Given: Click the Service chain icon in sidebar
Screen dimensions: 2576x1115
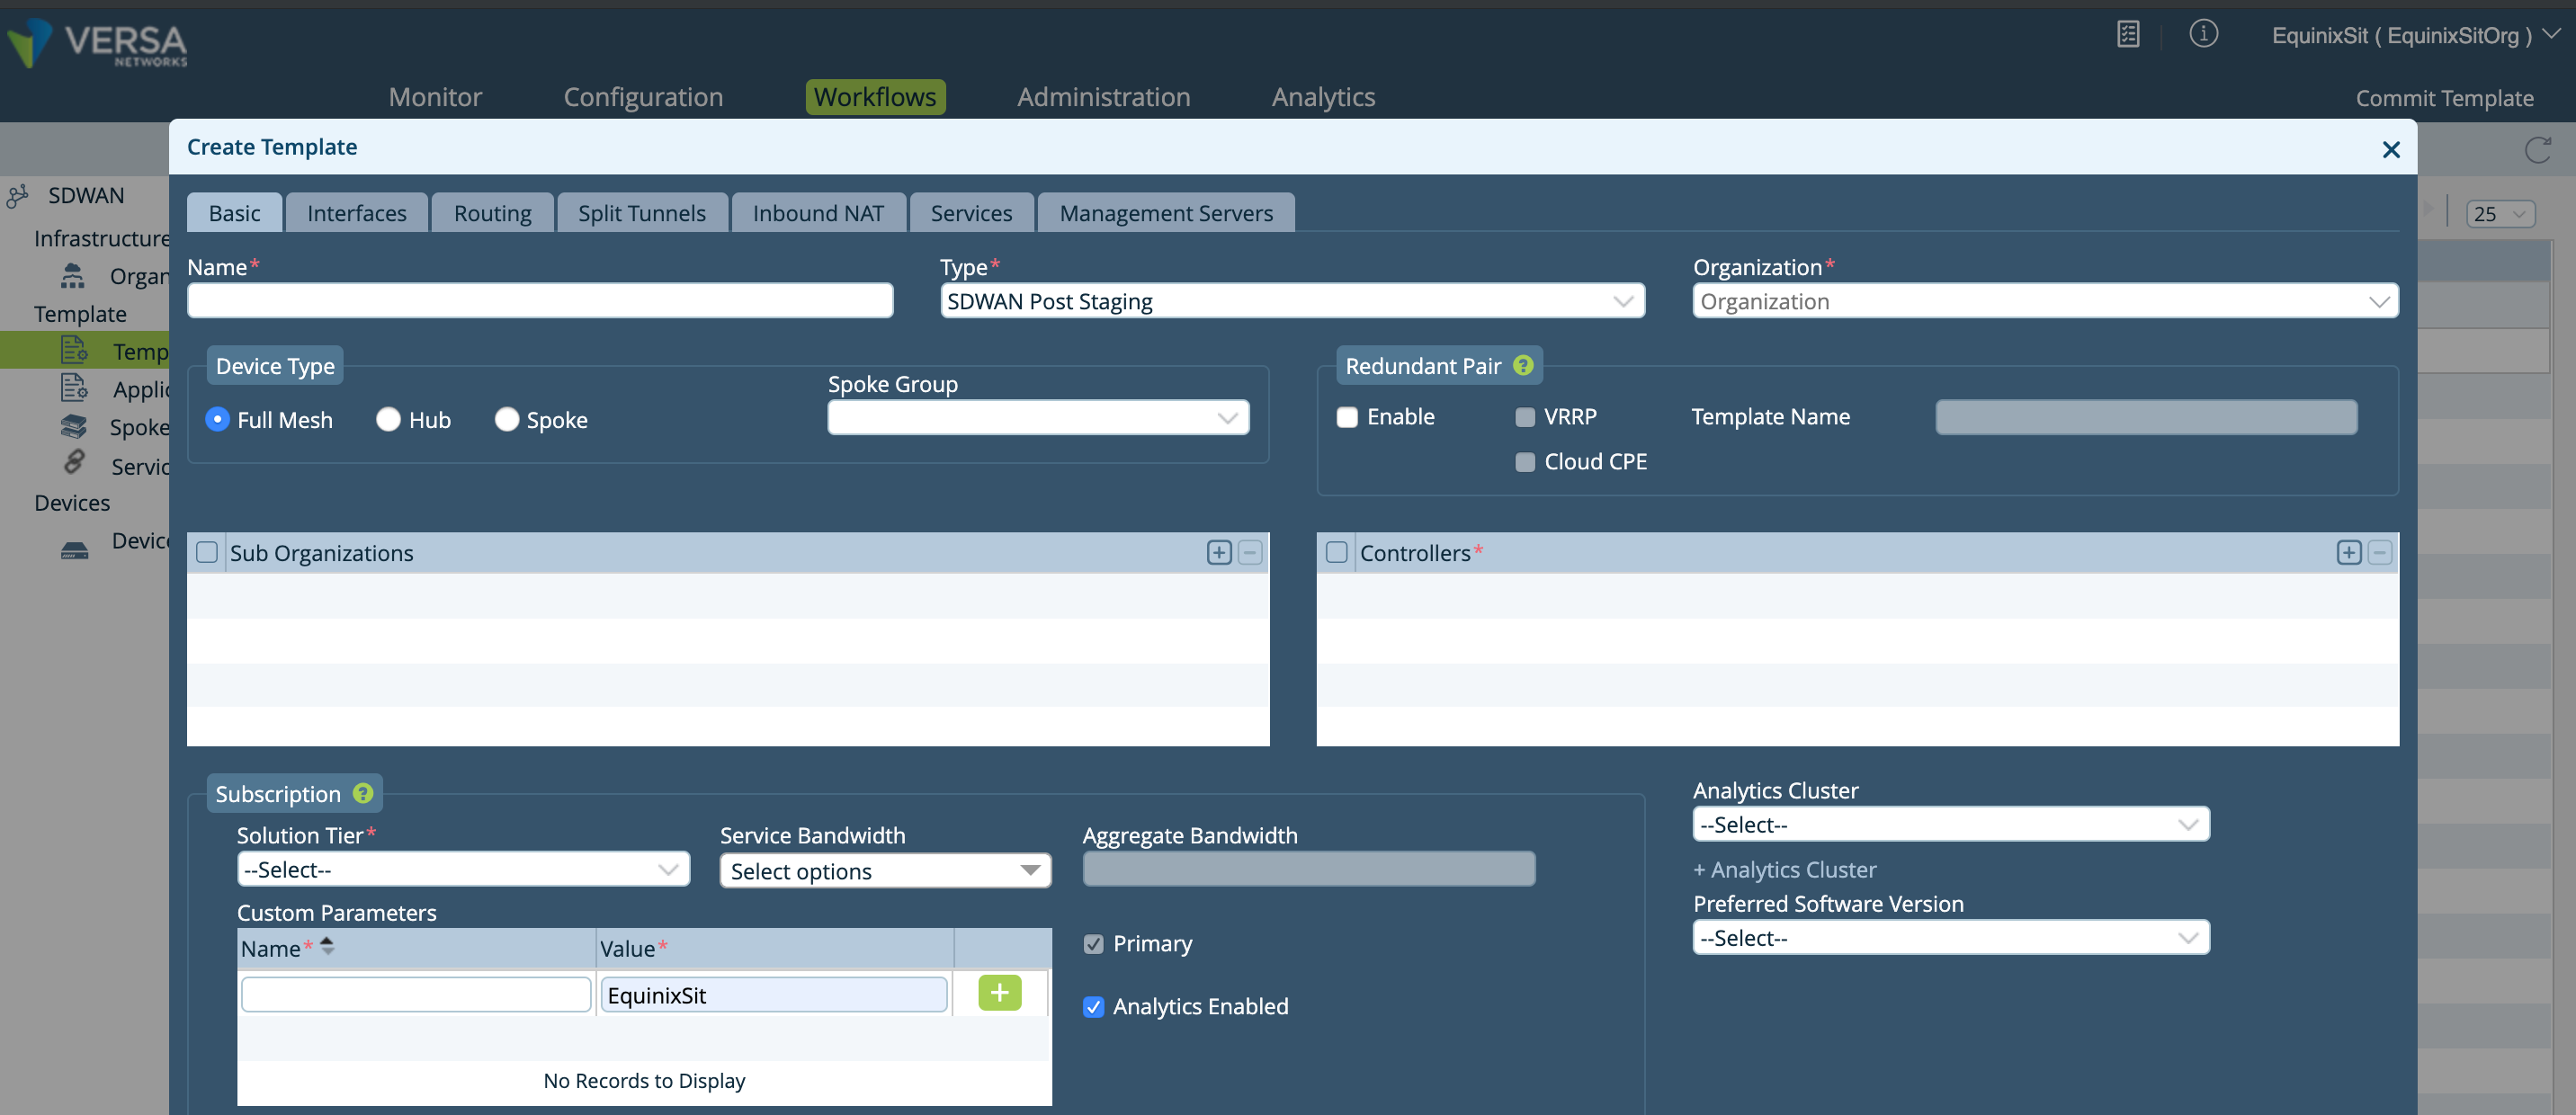Looking at the screenshot, I should point(75,463).
